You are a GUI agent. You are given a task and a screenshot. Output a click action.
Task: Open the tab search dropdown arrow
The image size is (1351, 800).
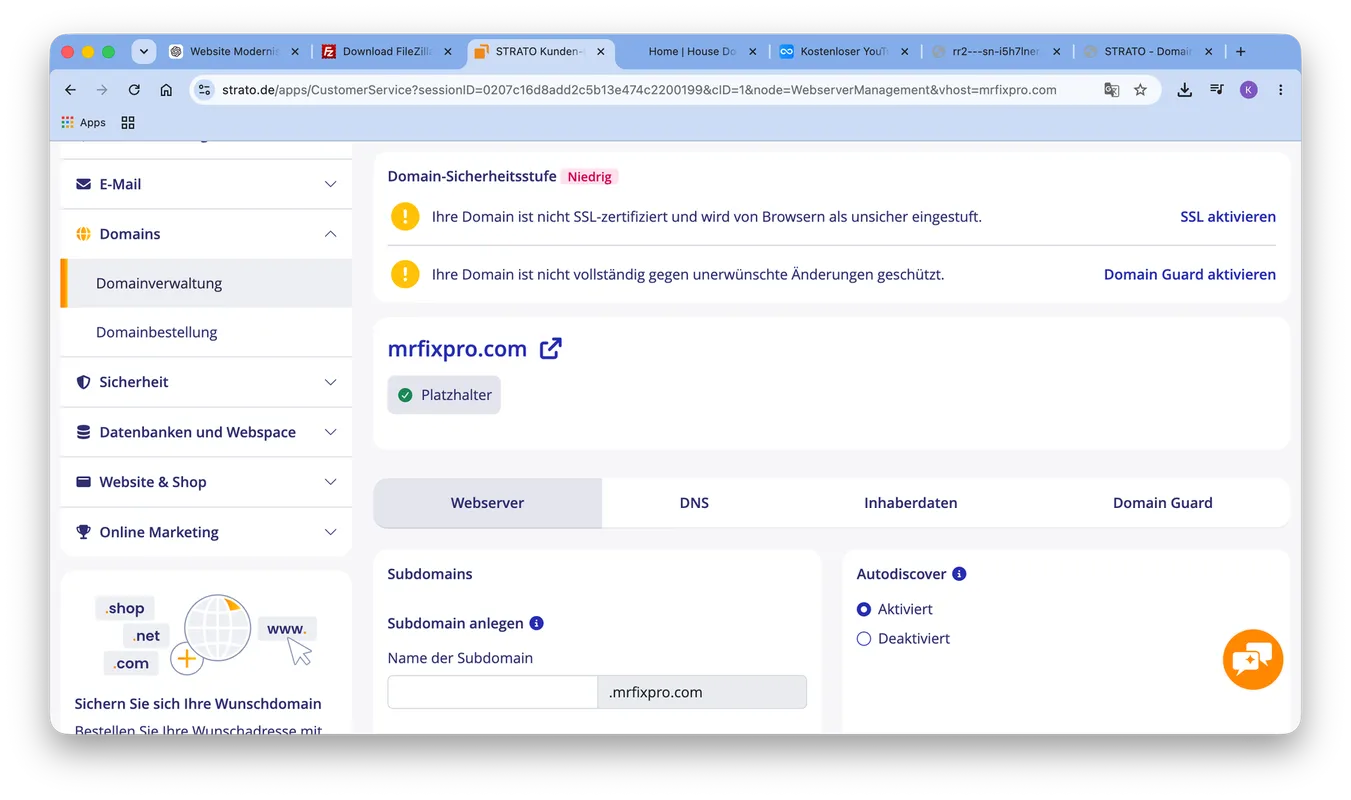click(144, 51)
